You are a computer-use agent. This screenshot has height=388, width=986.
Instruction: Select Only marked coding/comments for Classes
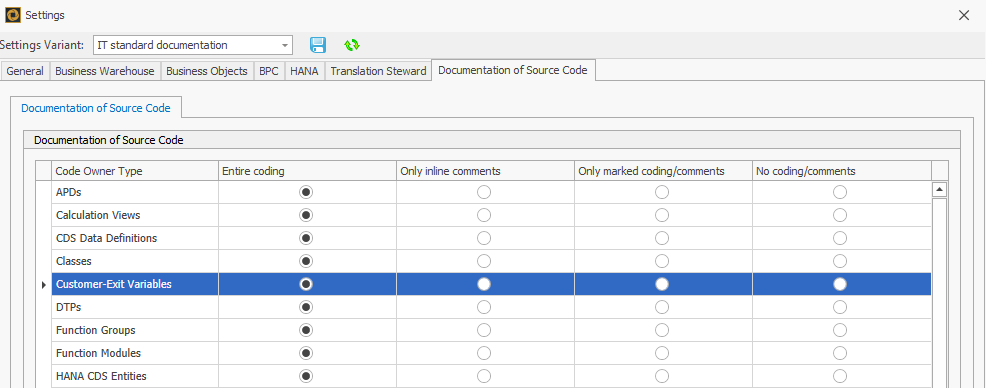(662, 261)
